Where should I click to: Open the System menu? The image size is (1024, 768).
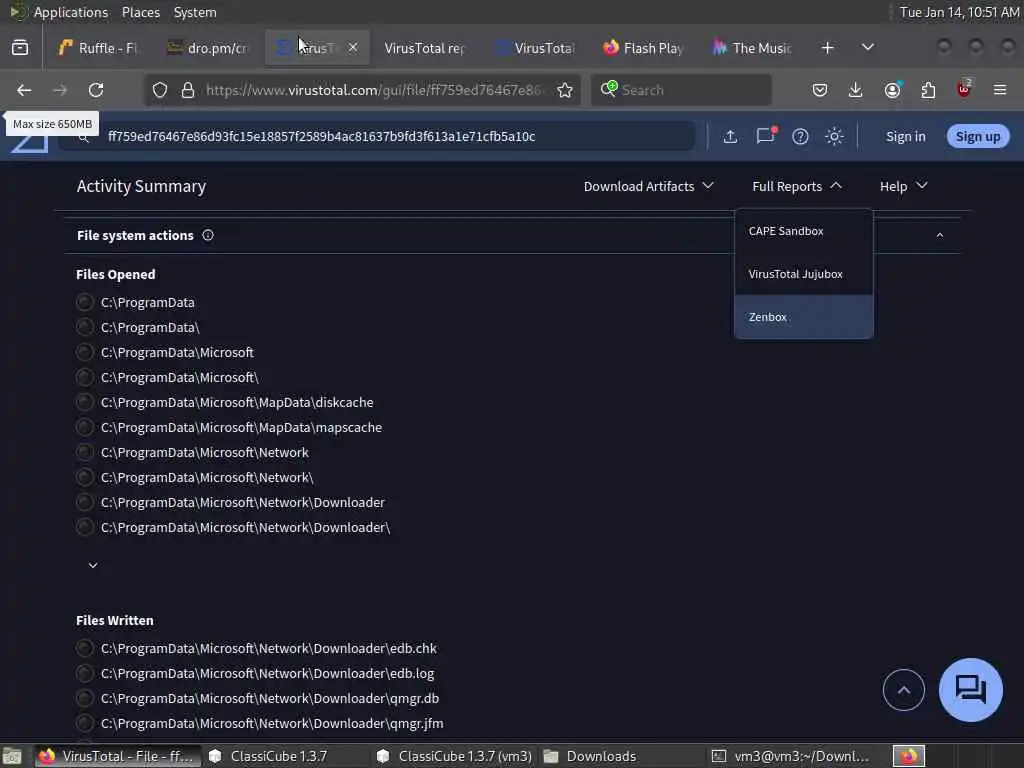pyautogui.click(x=195, y=12)
